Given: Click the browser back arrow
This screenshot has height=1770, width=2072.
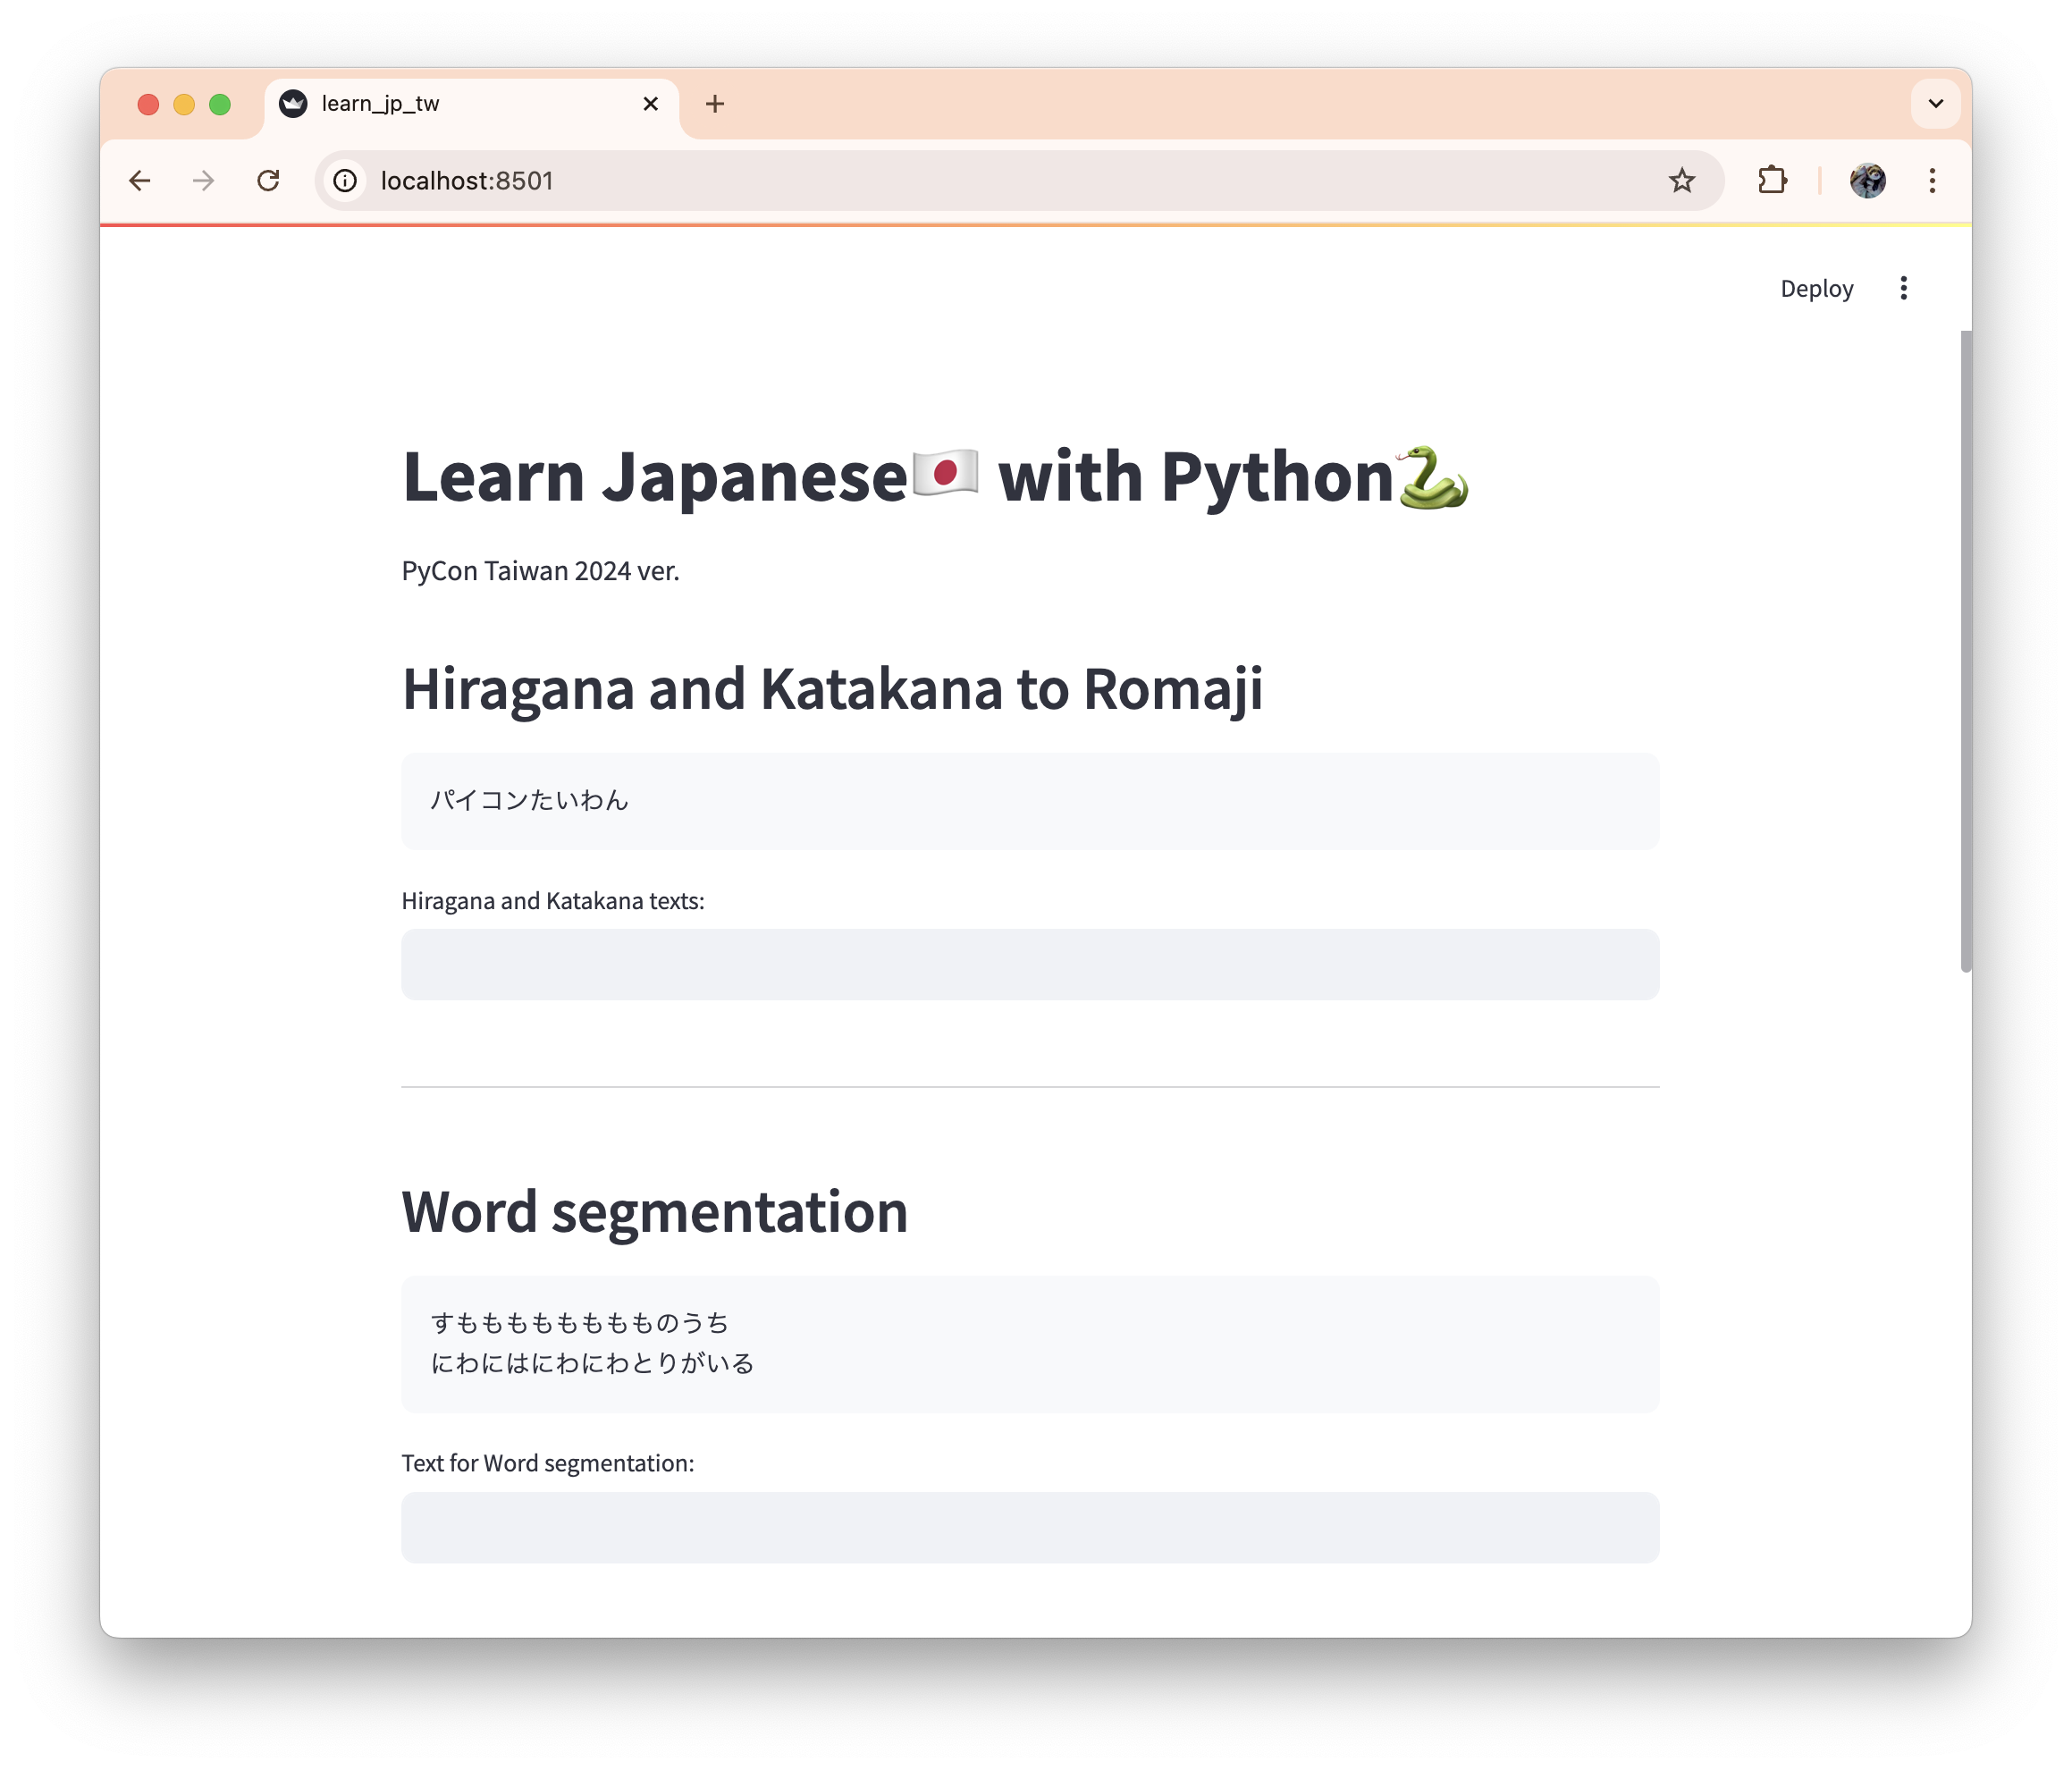Looking at the screenshot, I should click(x=140, y=181).
